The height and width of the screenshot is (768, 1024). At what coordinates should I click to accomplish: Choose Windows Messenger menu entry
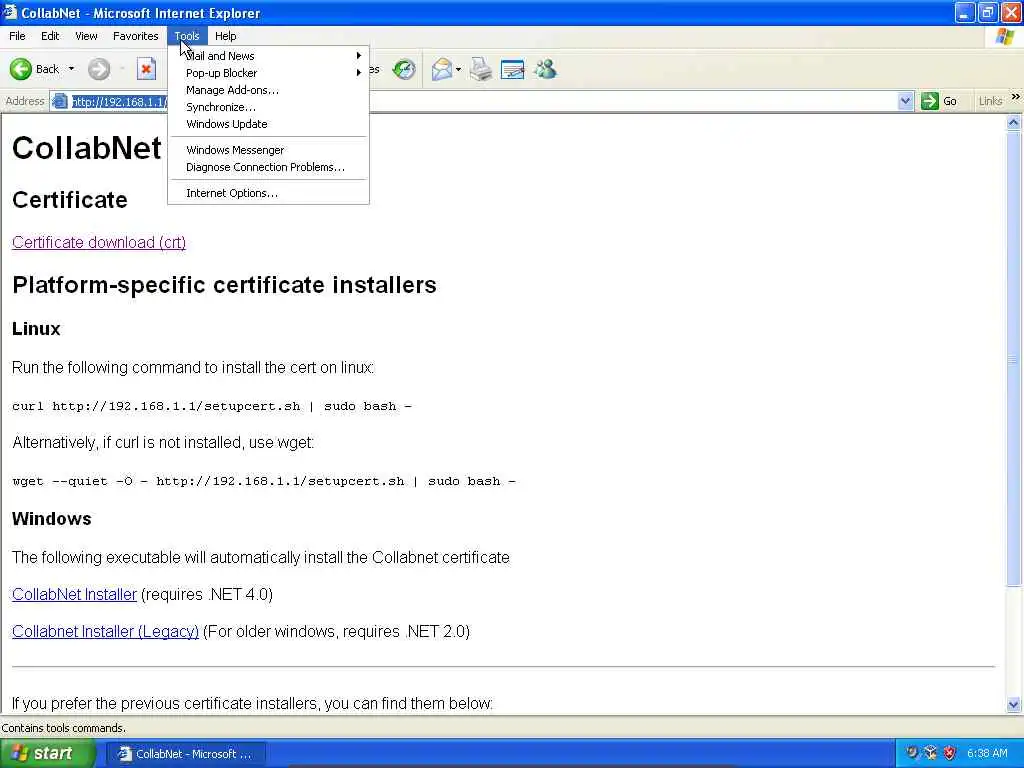[x=268, y=150]
